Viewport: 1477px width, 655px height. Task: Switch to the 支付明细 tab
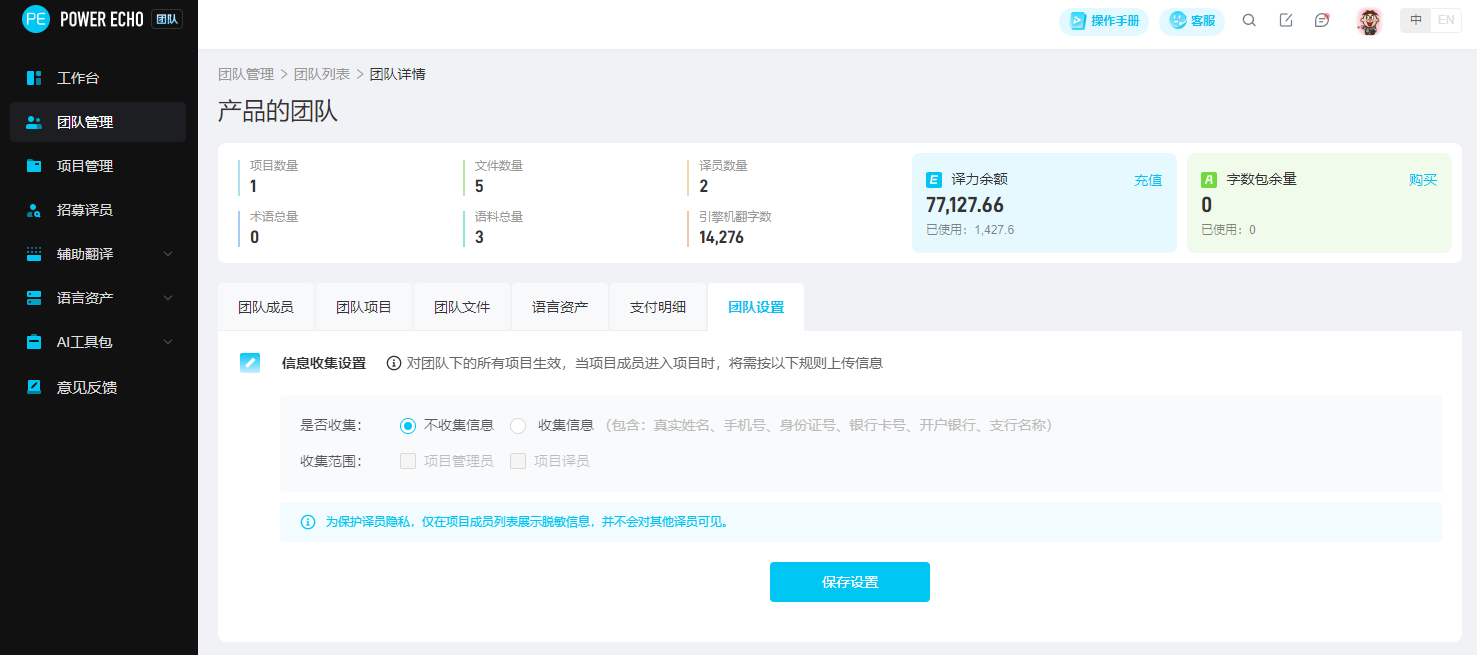pyautogui.click(x=658, y=307)
